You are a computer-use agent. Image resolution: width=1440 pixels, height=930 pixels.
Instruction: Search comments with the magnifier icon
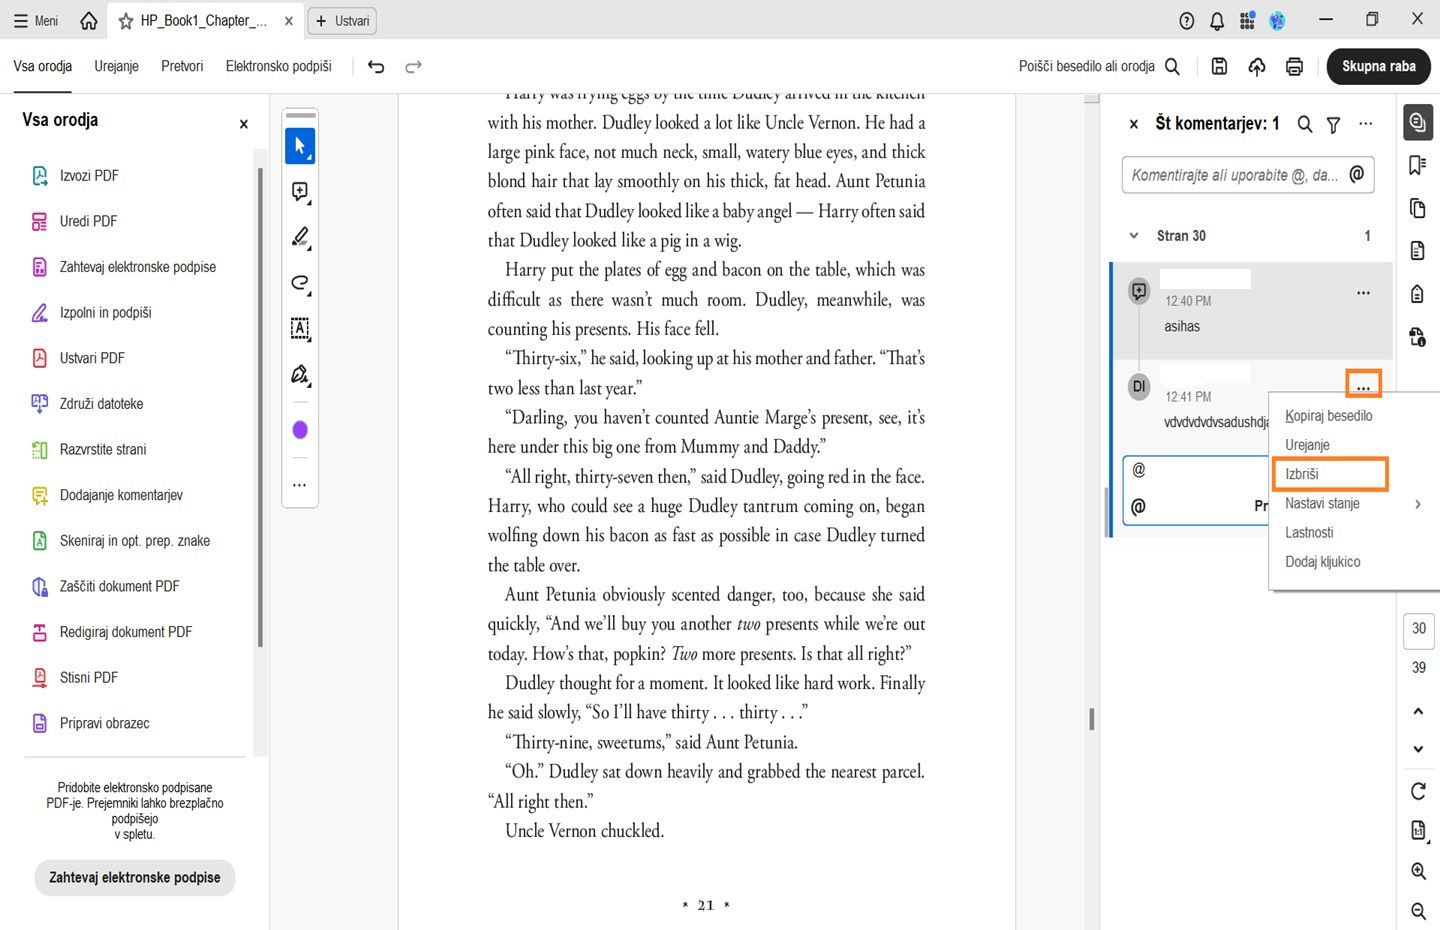(x=1305, y=124)
